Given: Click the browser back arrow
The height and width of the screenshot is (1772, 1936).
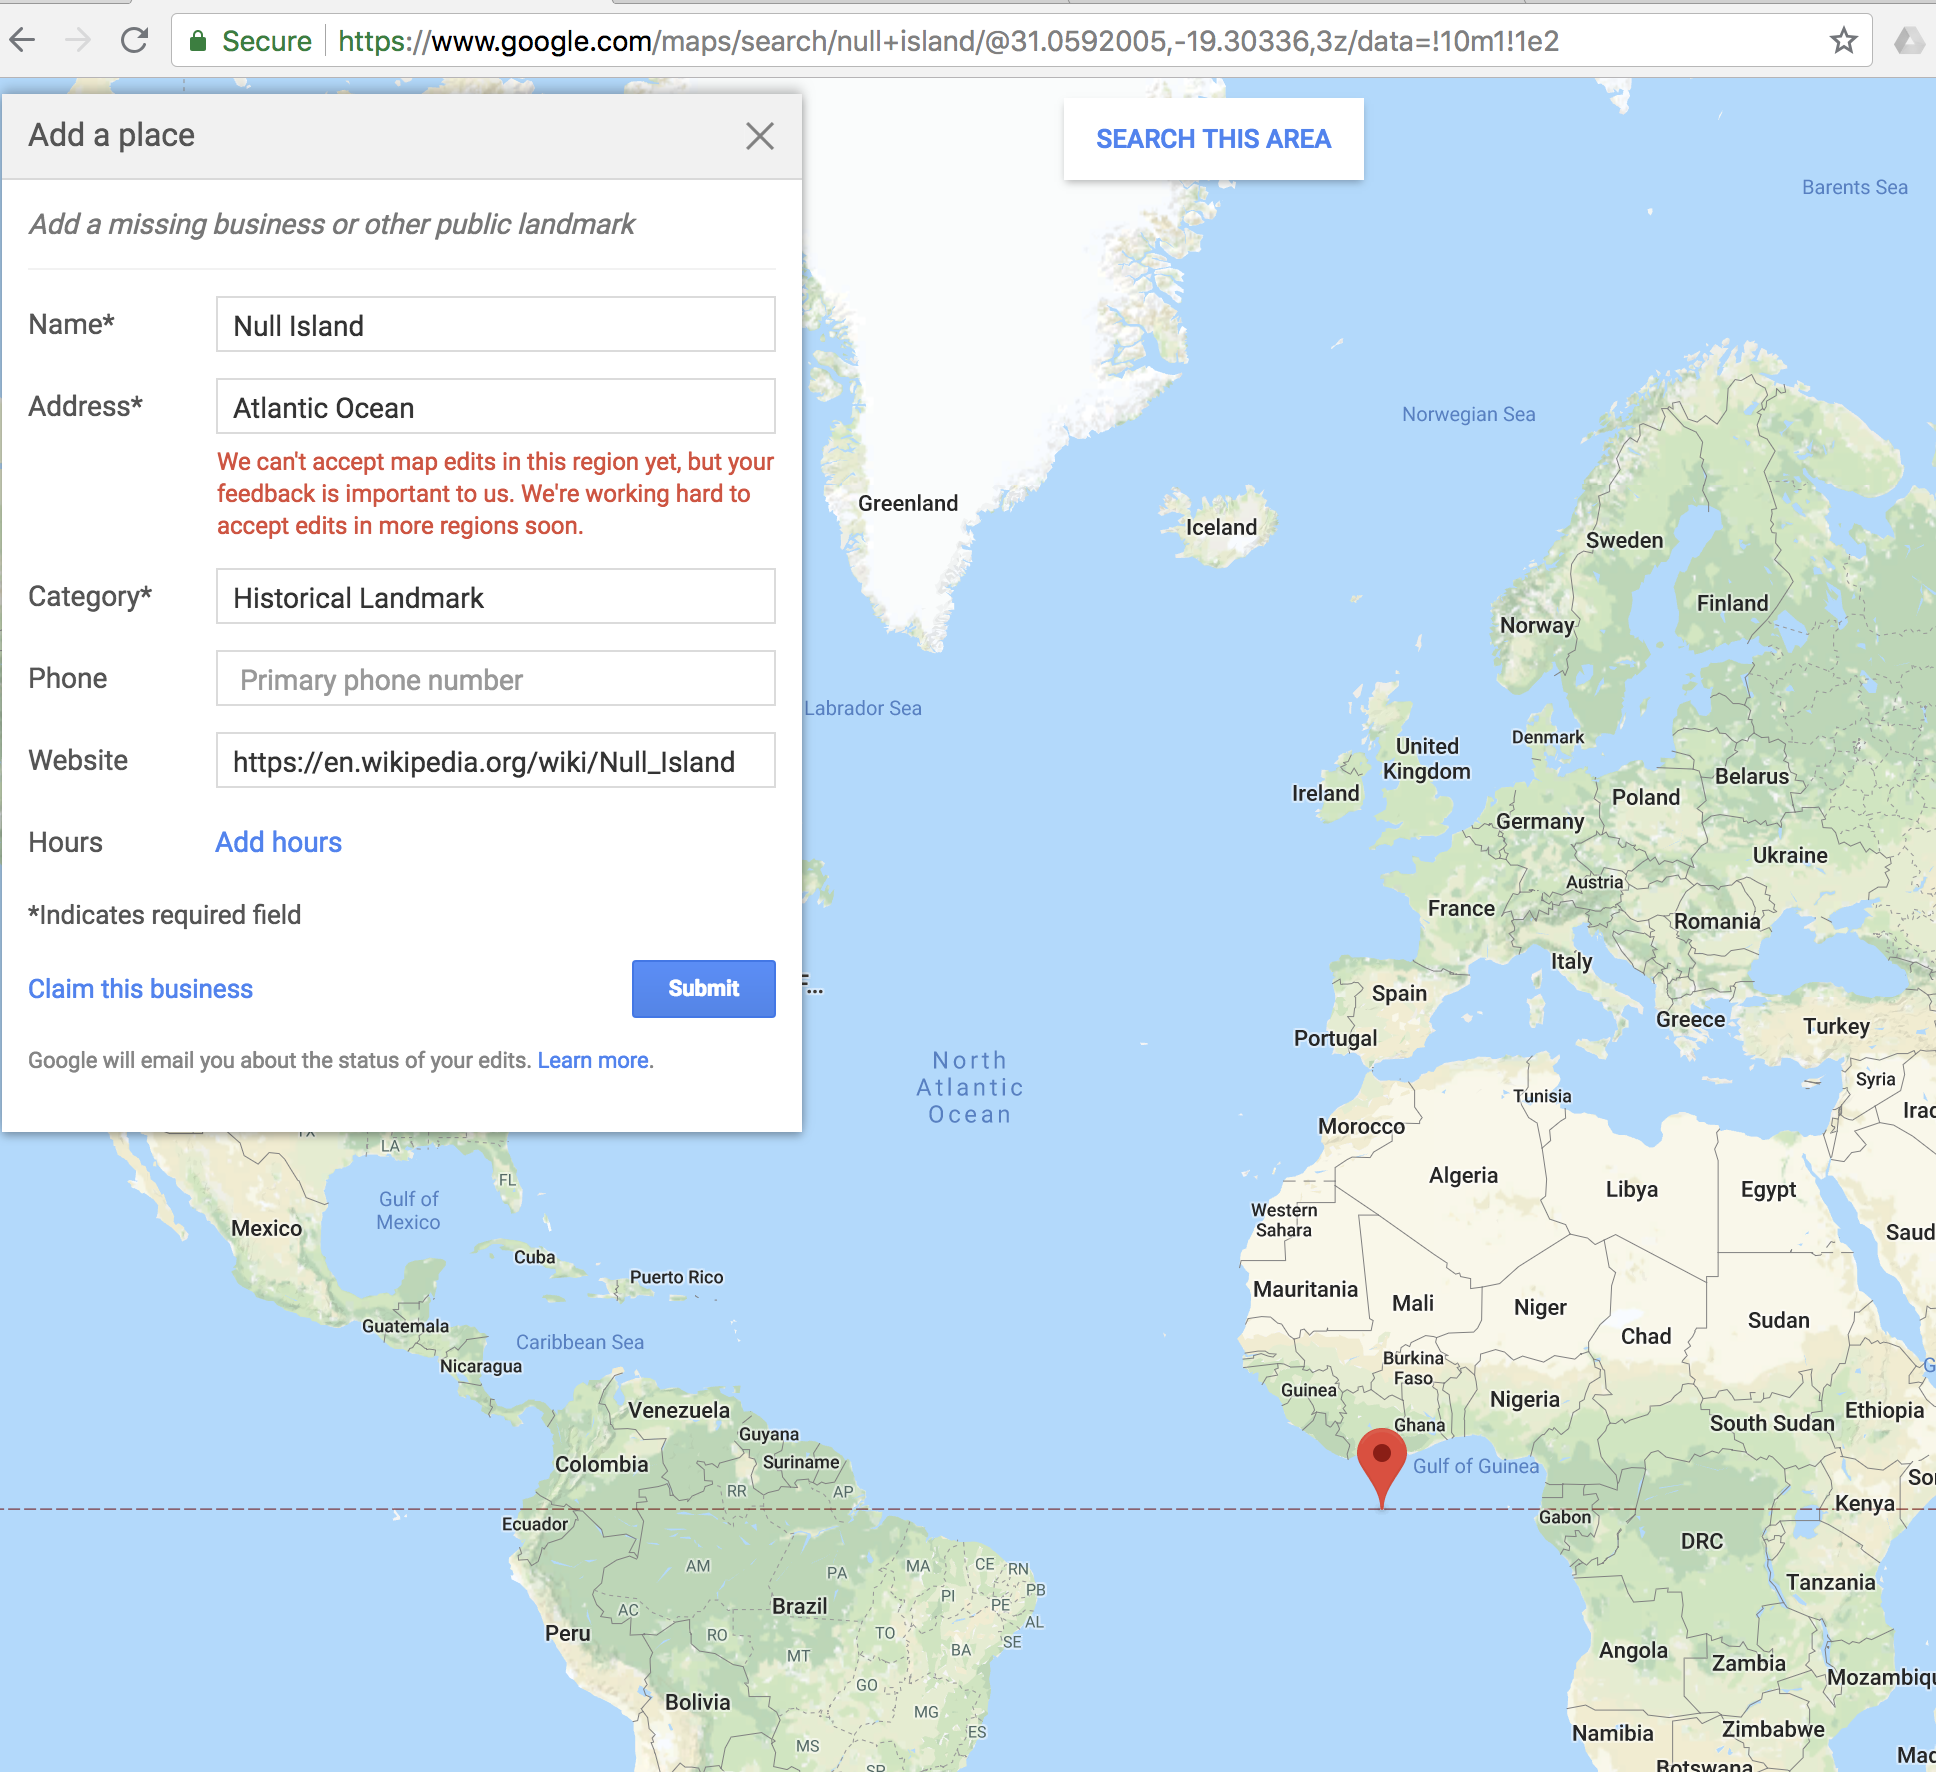Looking at the screenshot, I should [x=22, y=40].
